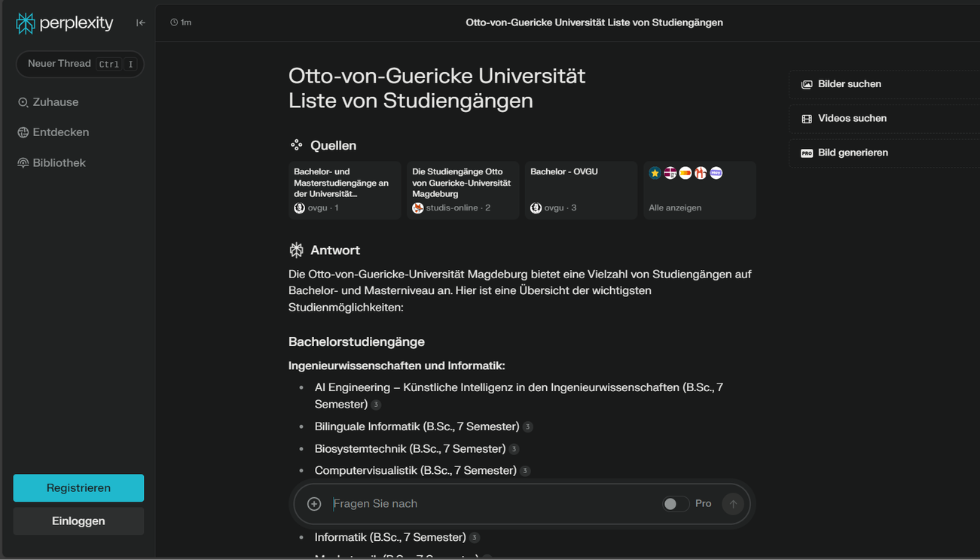
Task: Click the Antwort section icon
Action: tap(296, 250)
